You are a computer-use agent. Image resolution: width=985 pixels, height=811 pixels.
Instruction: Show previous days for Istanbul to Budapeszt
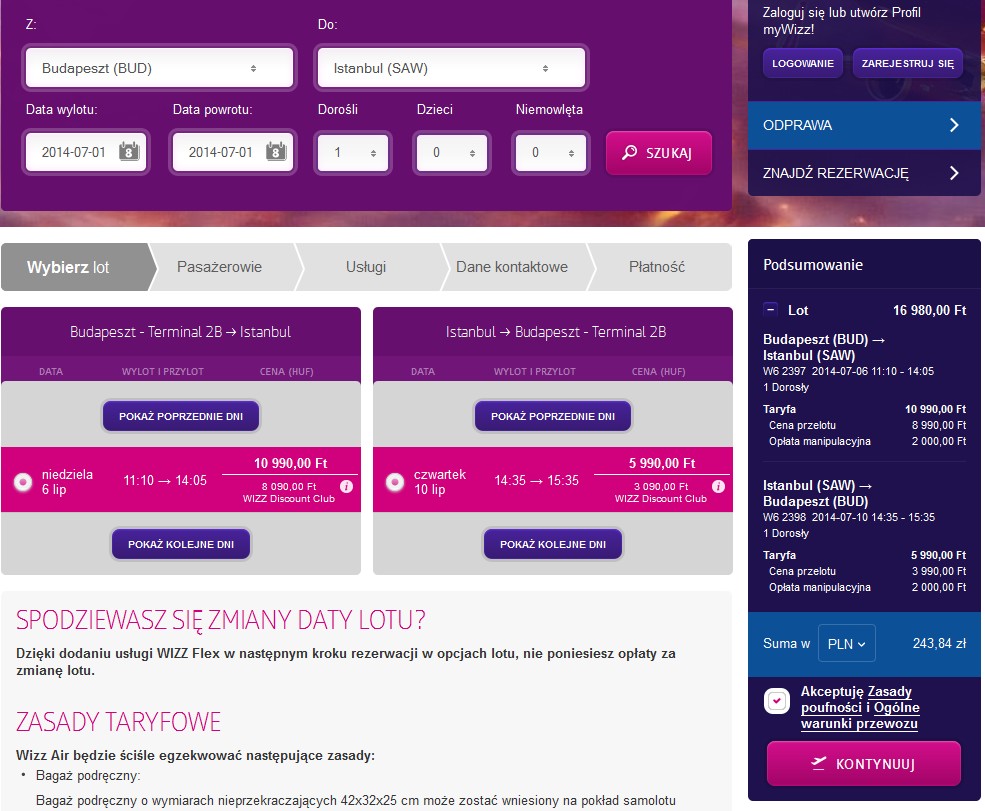553,416
